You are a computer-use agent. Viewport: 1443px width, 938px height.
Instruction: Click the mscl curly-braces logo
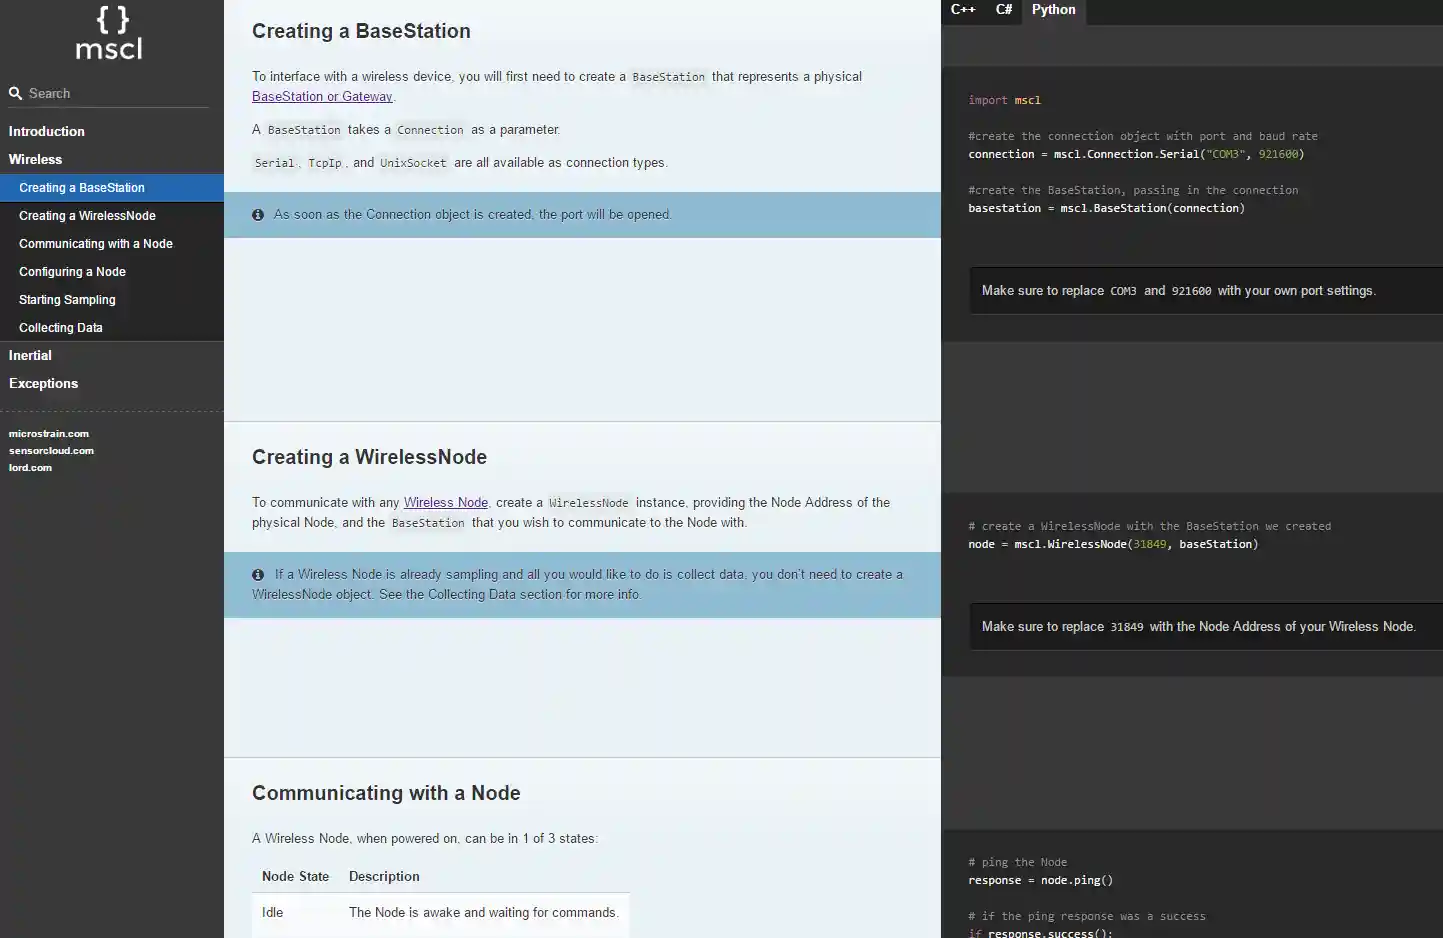point(108,33)
